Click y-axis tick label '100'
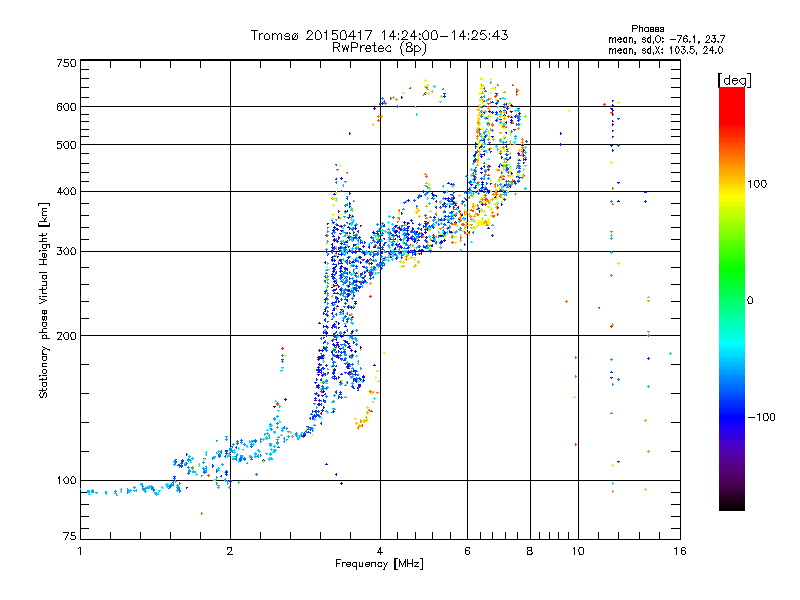This screenshot has width=800, height=600. [x=66, y=480]
